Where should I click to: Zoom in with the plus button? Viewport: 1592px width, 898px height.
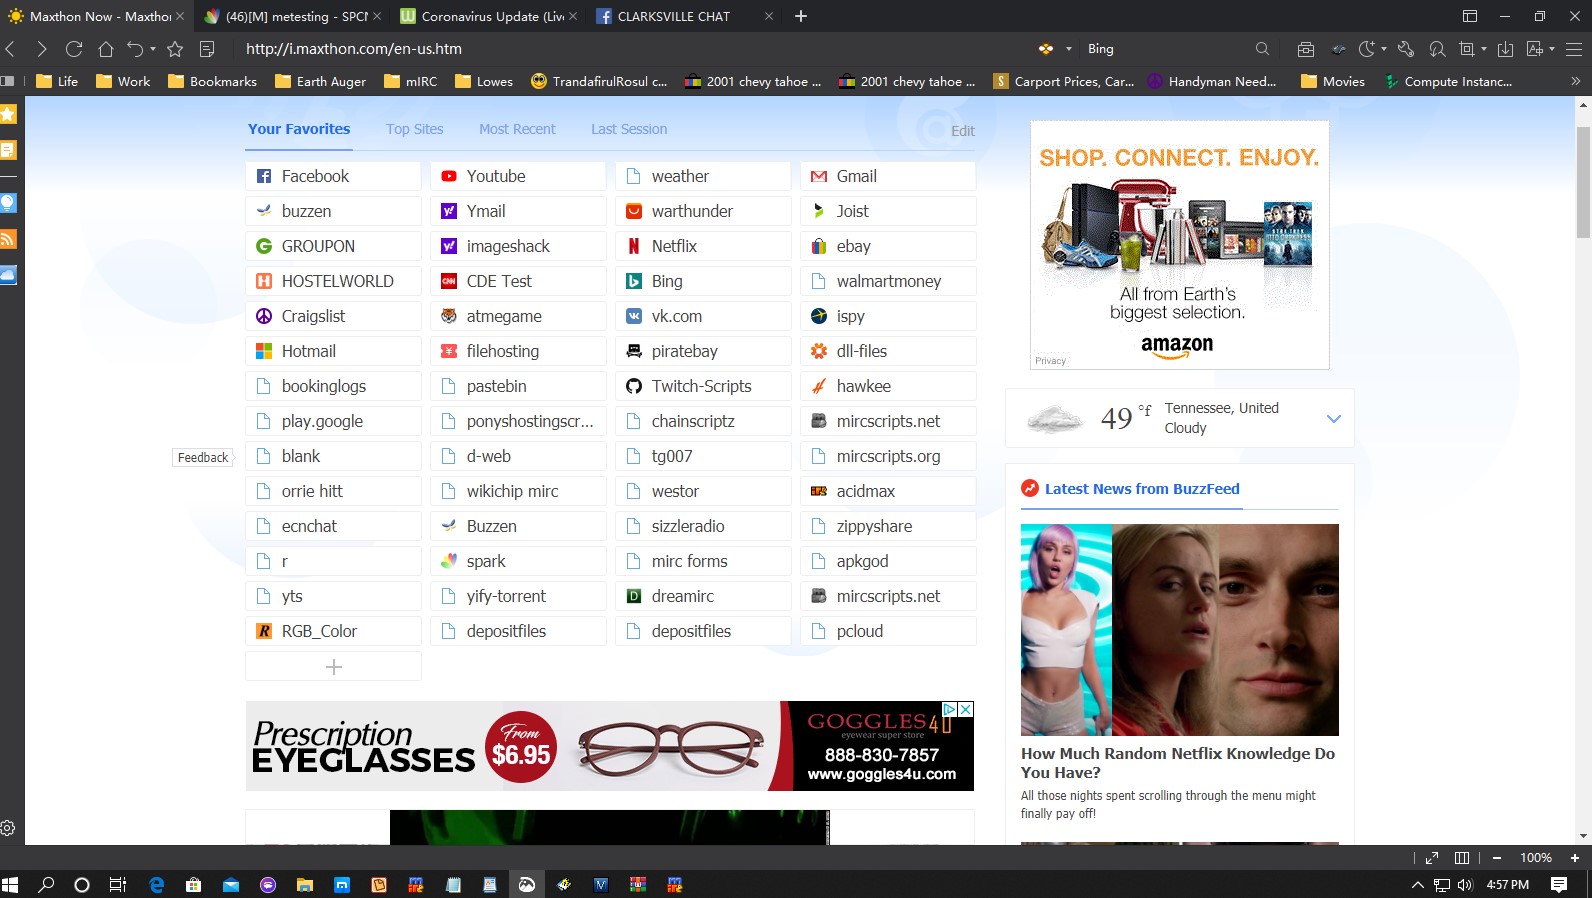click(1574, 858)
